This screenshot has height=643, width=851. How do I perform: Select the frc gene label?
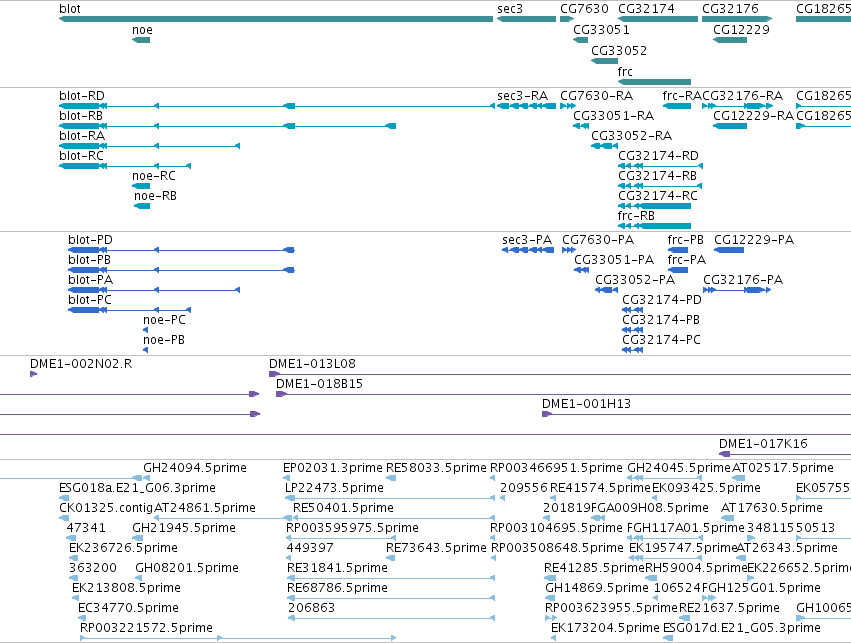pos(625,72)
